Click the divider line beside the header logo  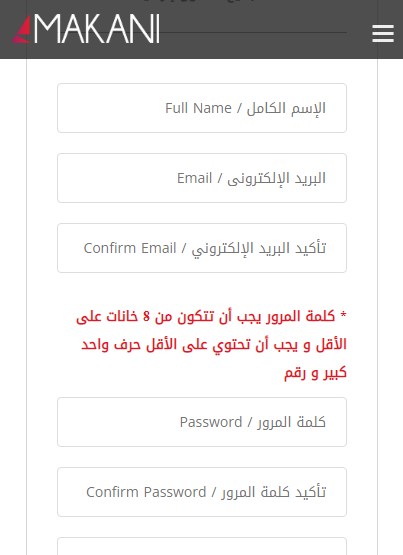(253, 33)
